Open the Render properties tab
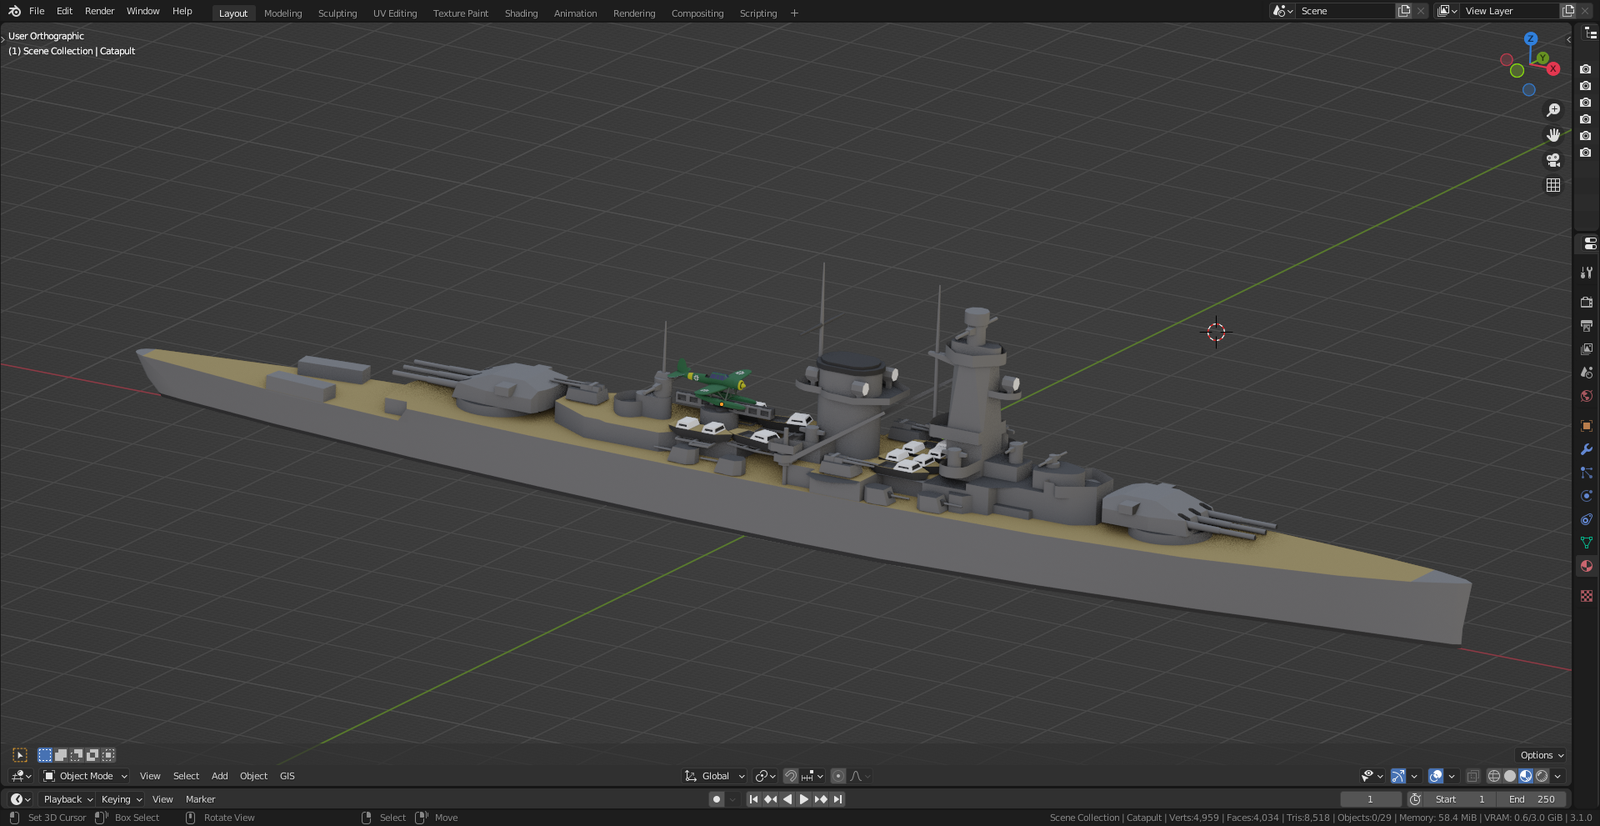 [x=1586, y=302]
